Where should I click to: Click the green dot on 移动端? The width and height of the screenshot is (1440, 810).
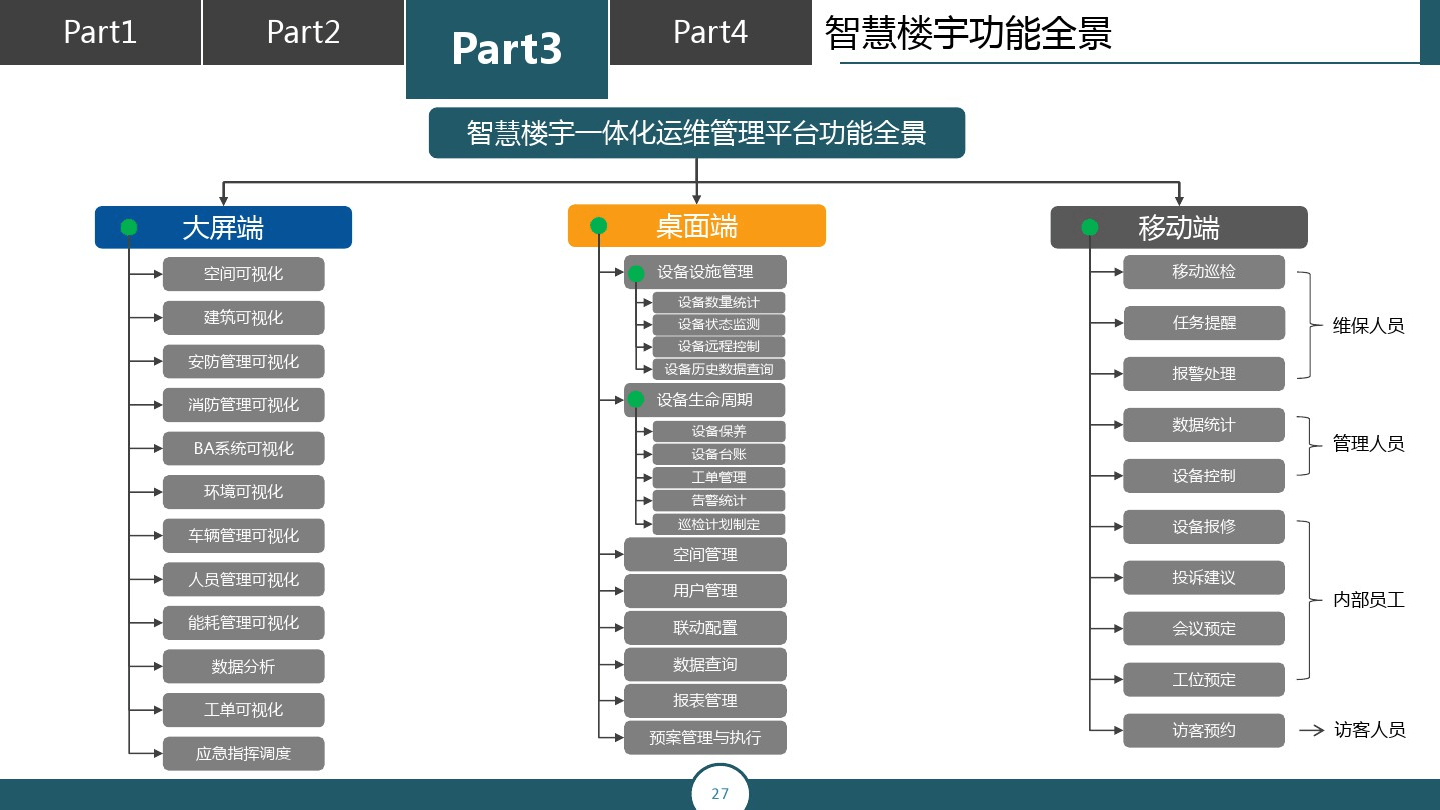pos(1090,227)
